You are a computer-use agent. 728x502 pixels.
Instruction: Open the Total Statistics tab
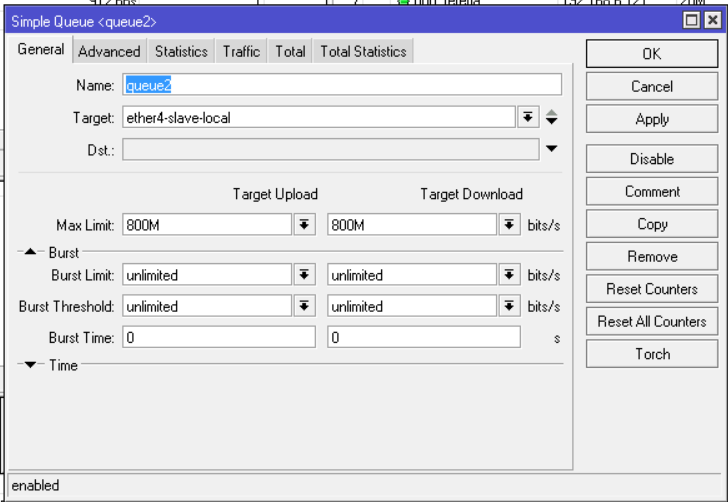coord(363,51)
